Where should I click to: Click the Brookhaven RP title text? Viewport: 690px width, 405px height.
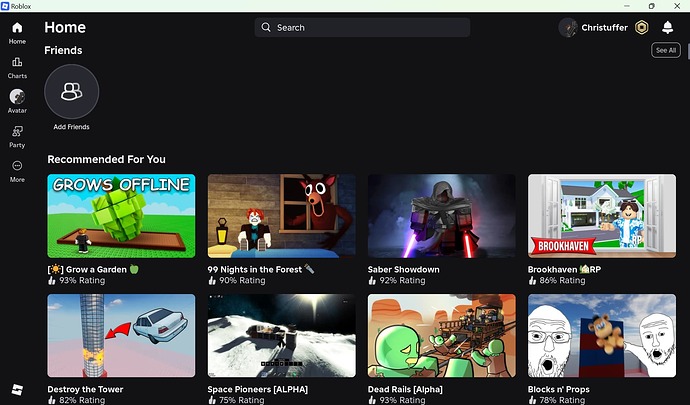[x=564, y=269]
